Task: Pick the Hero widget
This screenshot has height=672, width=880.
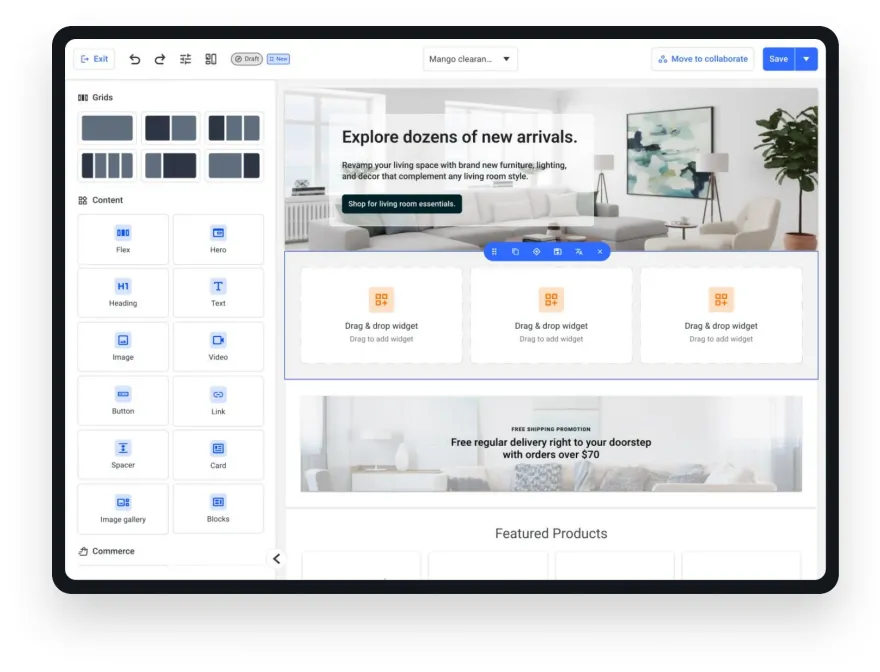Action: (x=218, y=240)
